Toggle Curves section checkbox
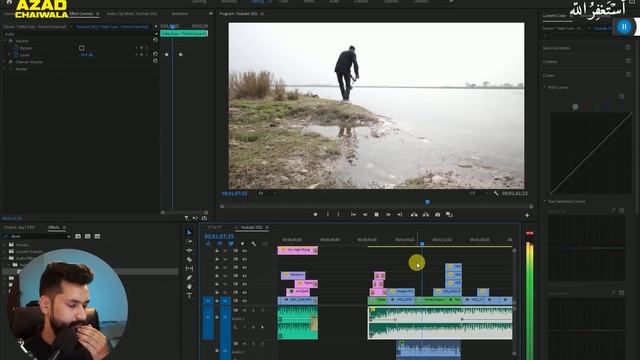Image resolution: width=640 pixels, height=360 pixels. (x=628, y=75)
